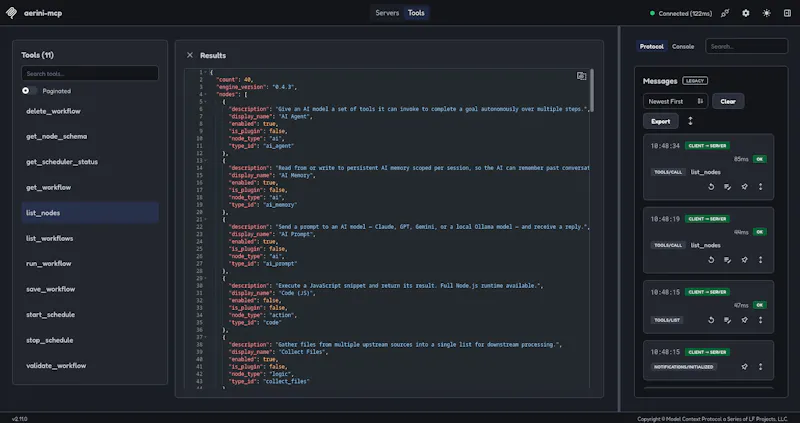800x423 pixels.
Task: Click the aerini-mcp logo icon
Action: 11,13
